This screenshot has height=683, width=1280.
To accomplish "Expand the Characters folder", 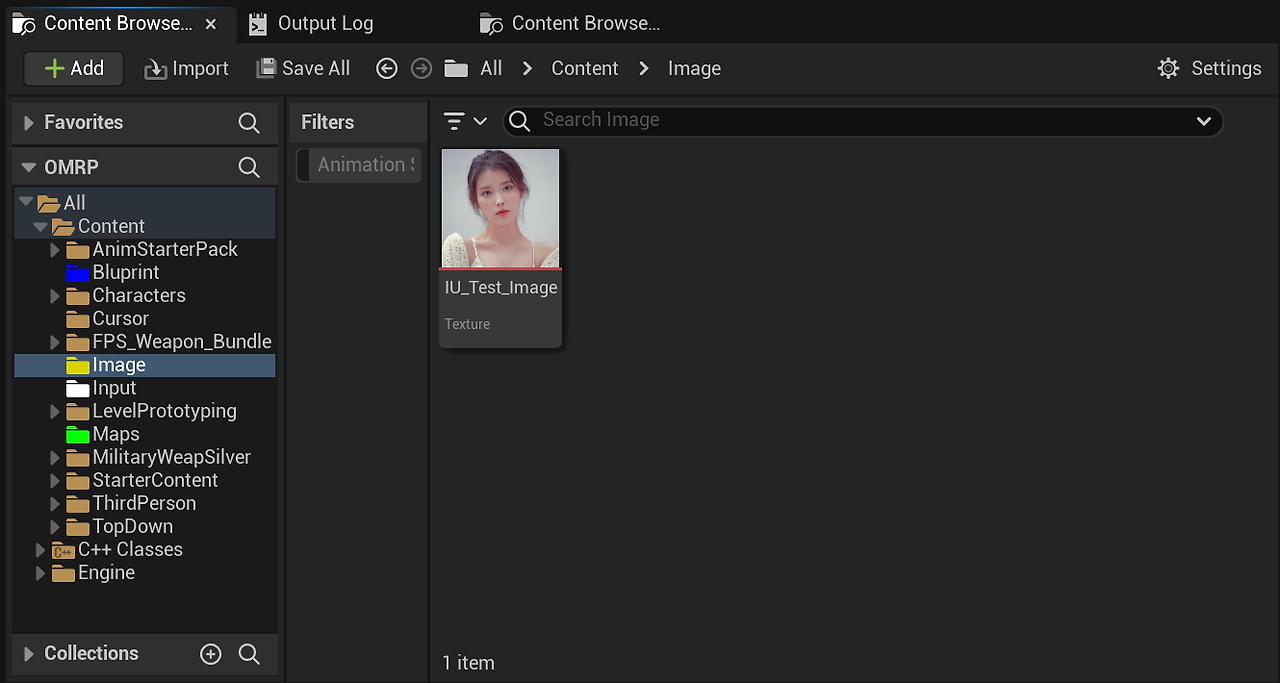I will 56,295.
